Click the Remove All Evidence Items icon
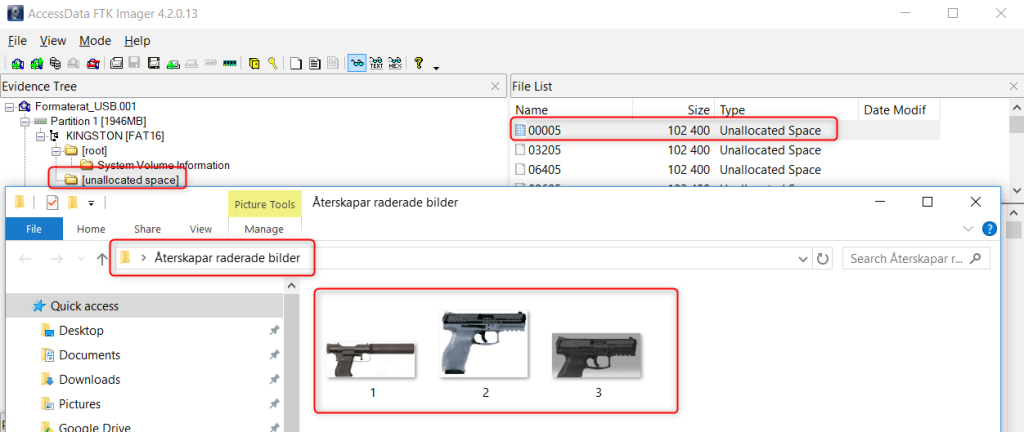The height and width of the screenshot is (432, 1024). (x=93, y=64)
